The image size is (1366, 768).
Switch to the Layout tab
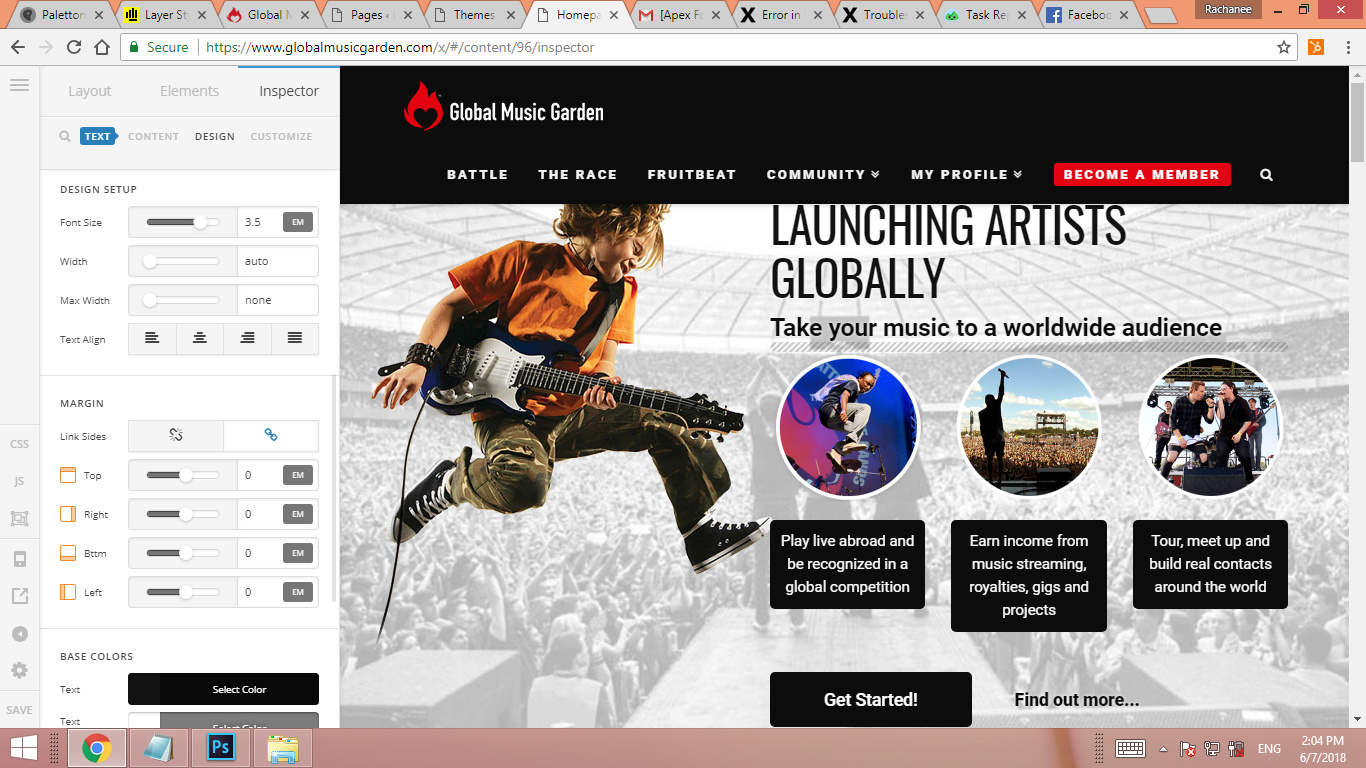[x=89, y=91]
